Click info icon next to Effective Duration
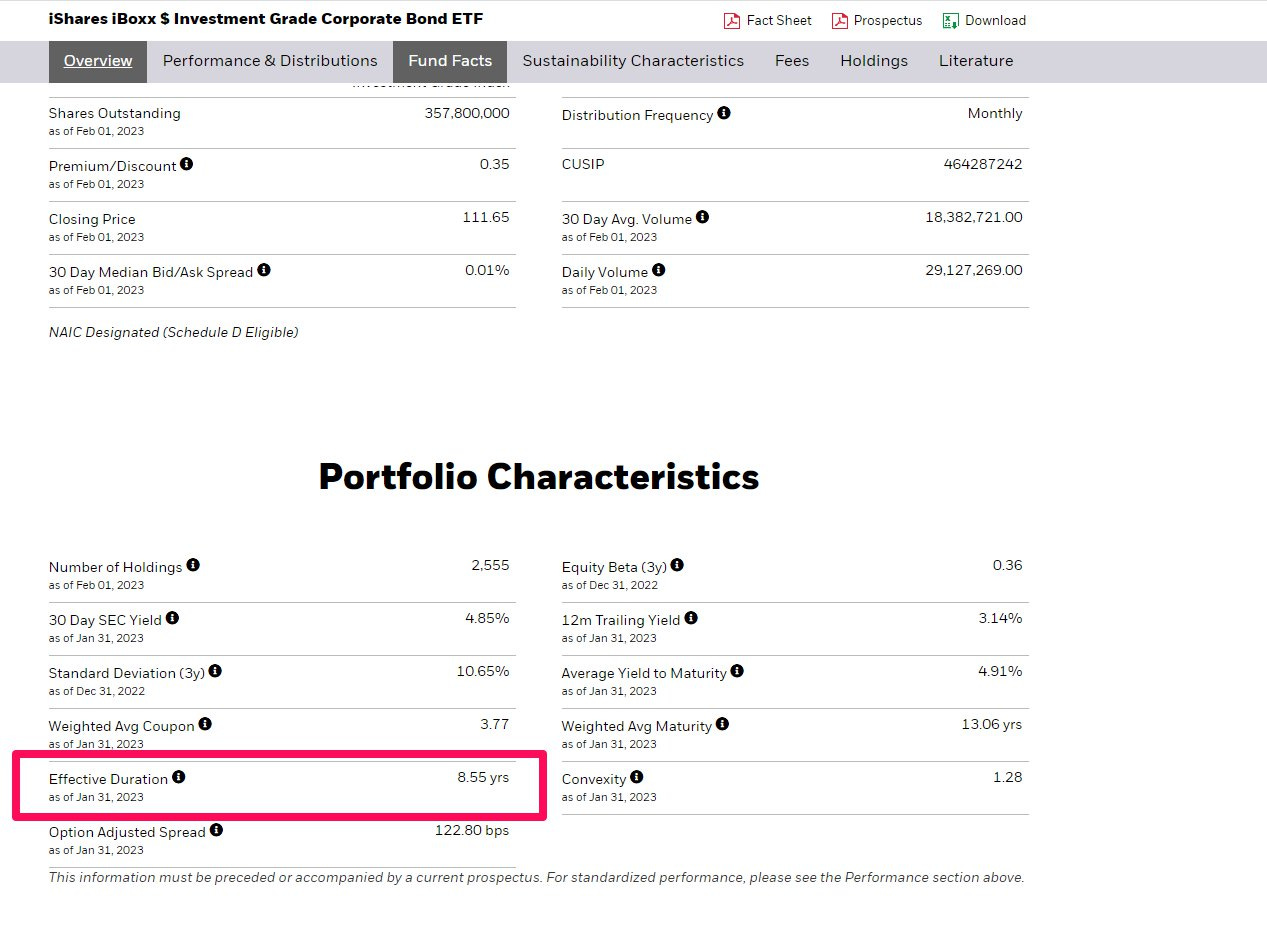Image resolution: width=1267 pixels, height=936 pixels. [179, 777]
